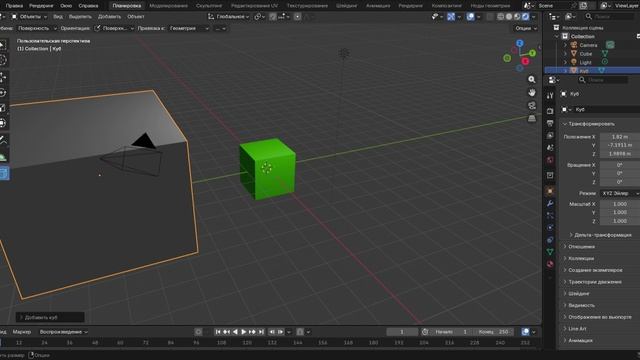The image size is (640, 360).
Task: Open the XYZ Эйлер rotation mode dropdown
Action: tap(620, 193)
